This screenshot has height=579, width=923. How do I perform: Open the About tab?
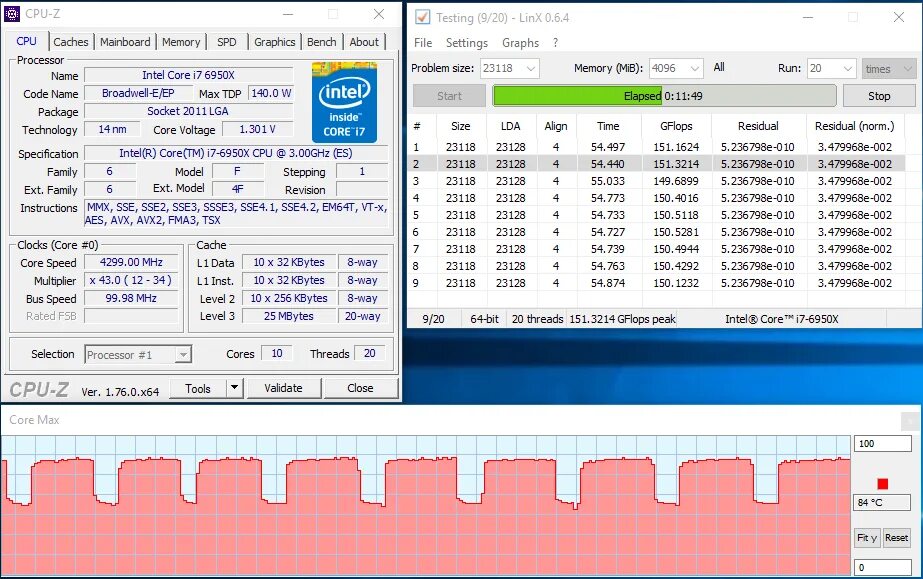pos(364,42)
